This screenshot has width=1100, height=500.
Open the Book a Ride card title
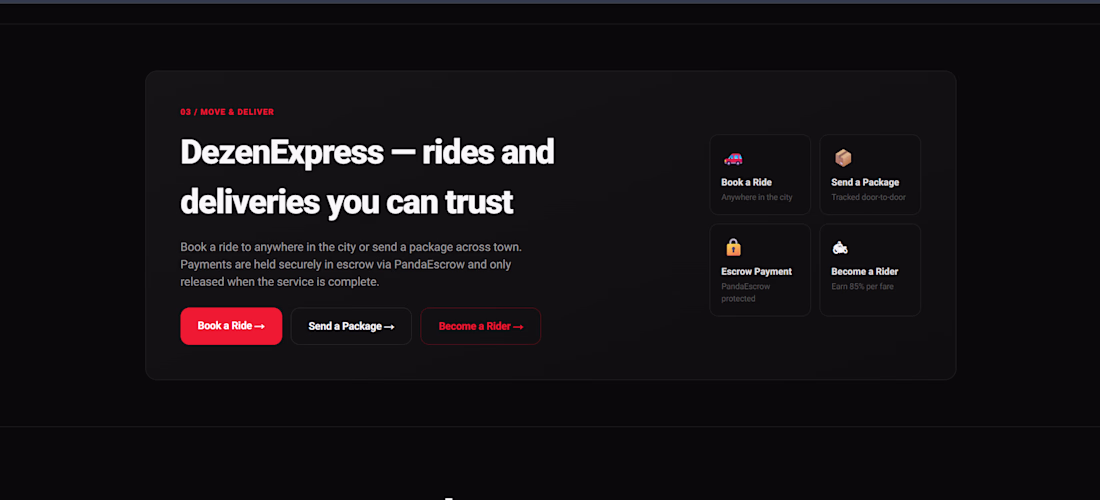tap(746, 182)
